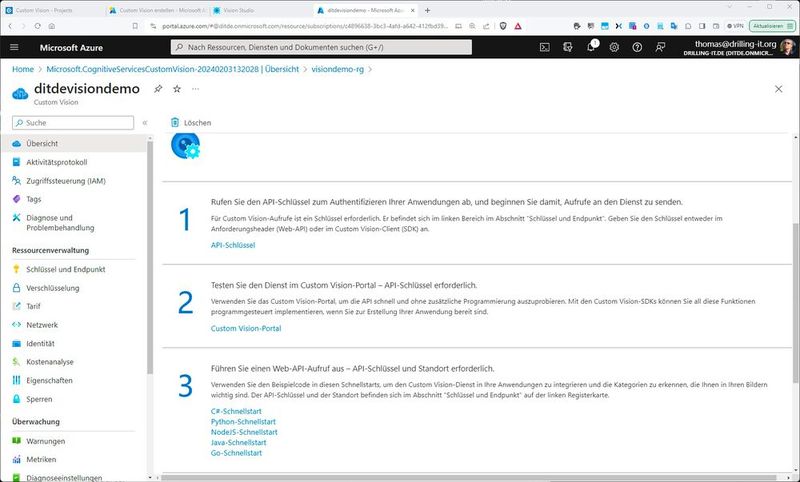Click the main content vertical scrollbar
The height and width of the screenshot is (482, 800).
795,303
